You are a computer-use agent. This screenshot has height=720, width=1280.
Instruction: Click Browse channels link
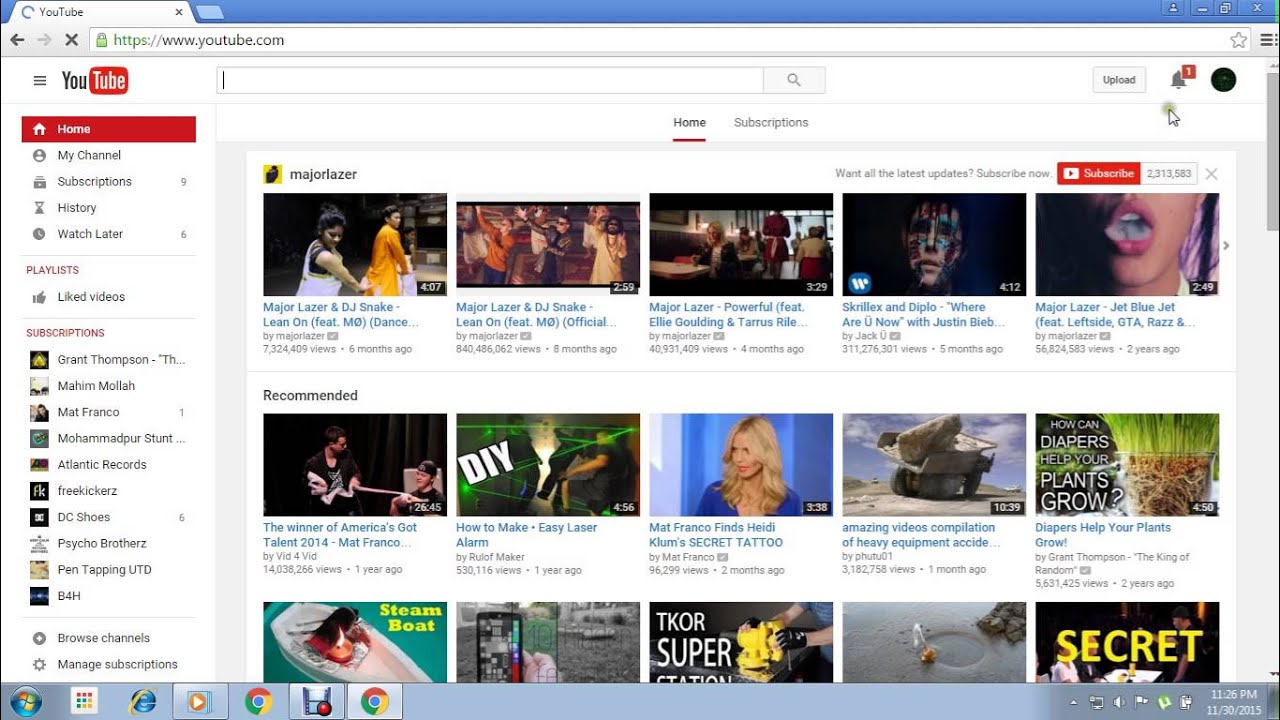coord(103,638)
